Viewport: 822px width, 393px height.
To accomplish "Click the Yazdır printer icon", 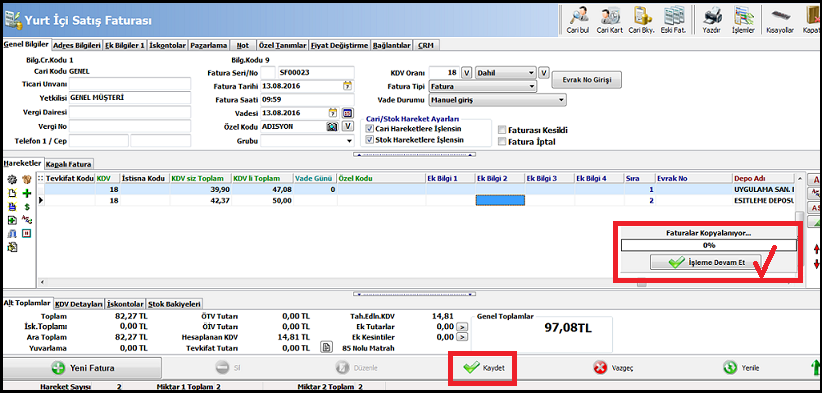I will tap(711, 20).
